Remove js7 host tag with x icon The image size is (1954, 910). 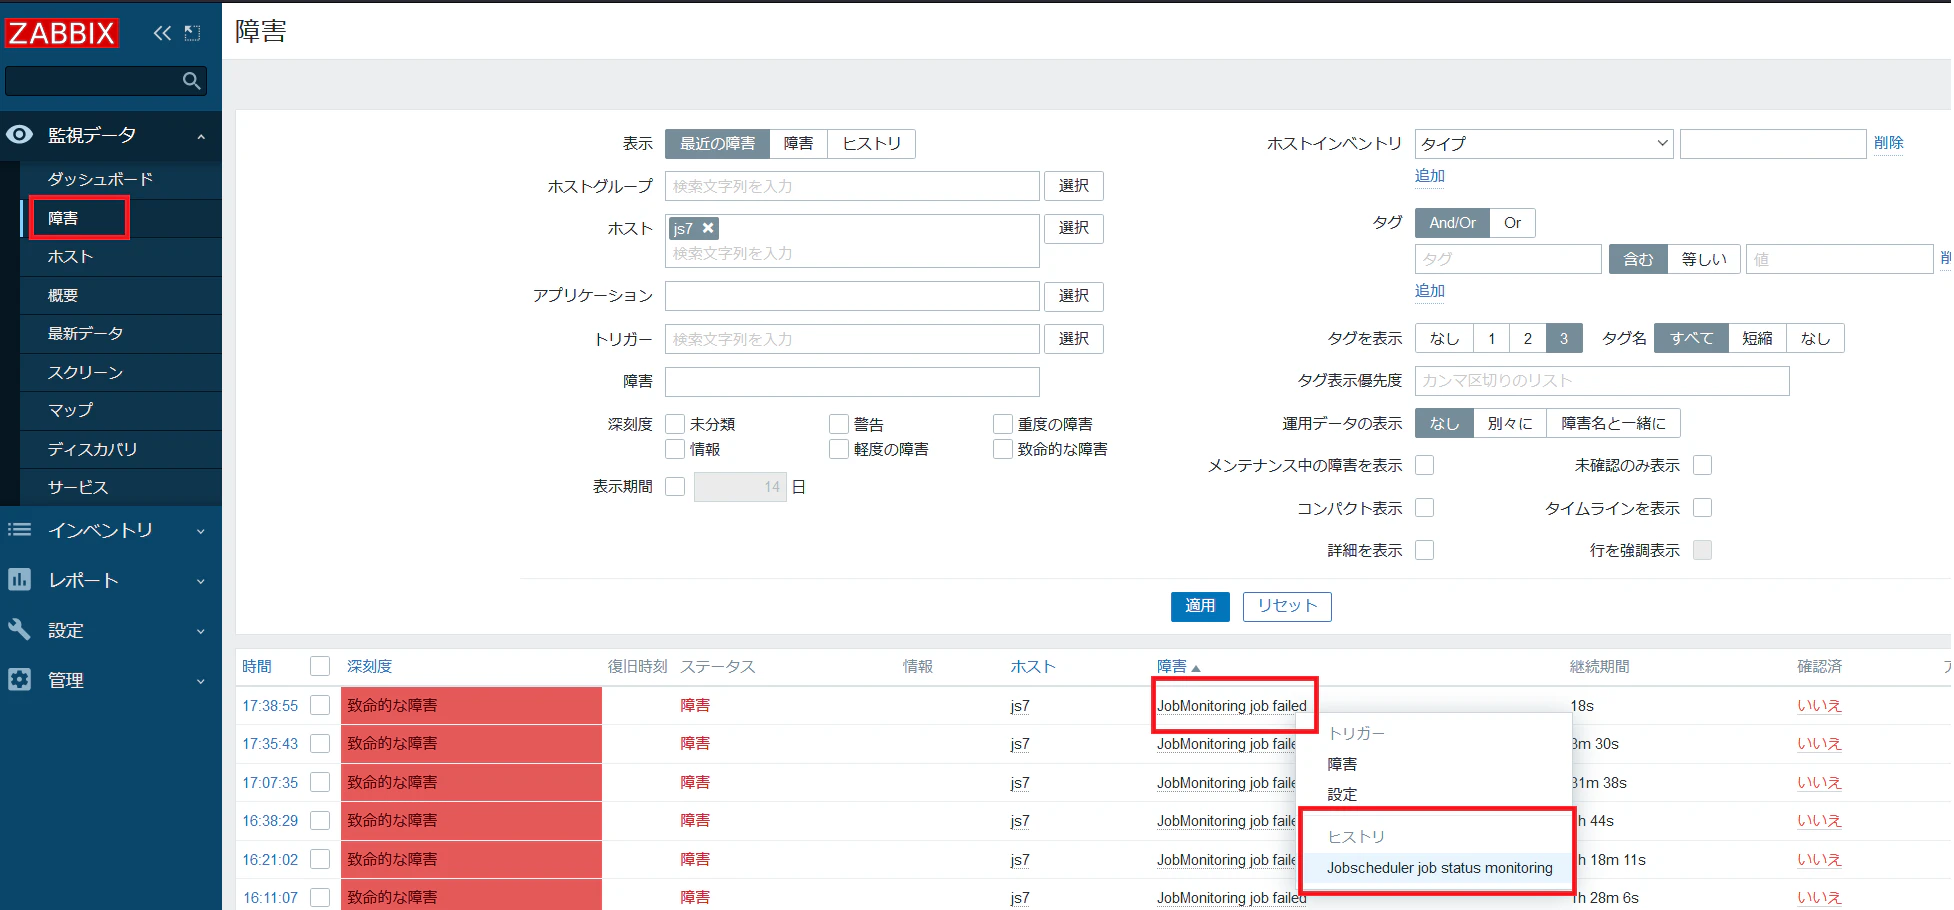(x=708, y=228)
